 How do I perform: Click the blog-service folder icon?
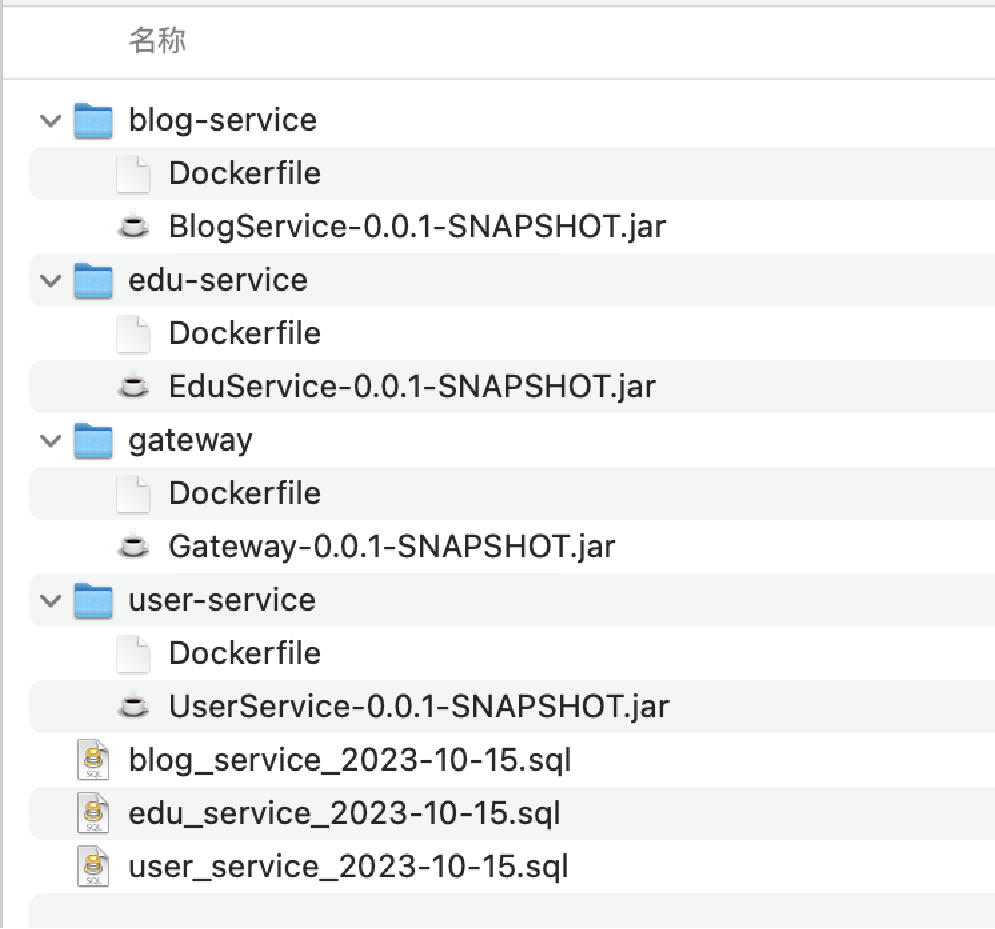point(93,120)
